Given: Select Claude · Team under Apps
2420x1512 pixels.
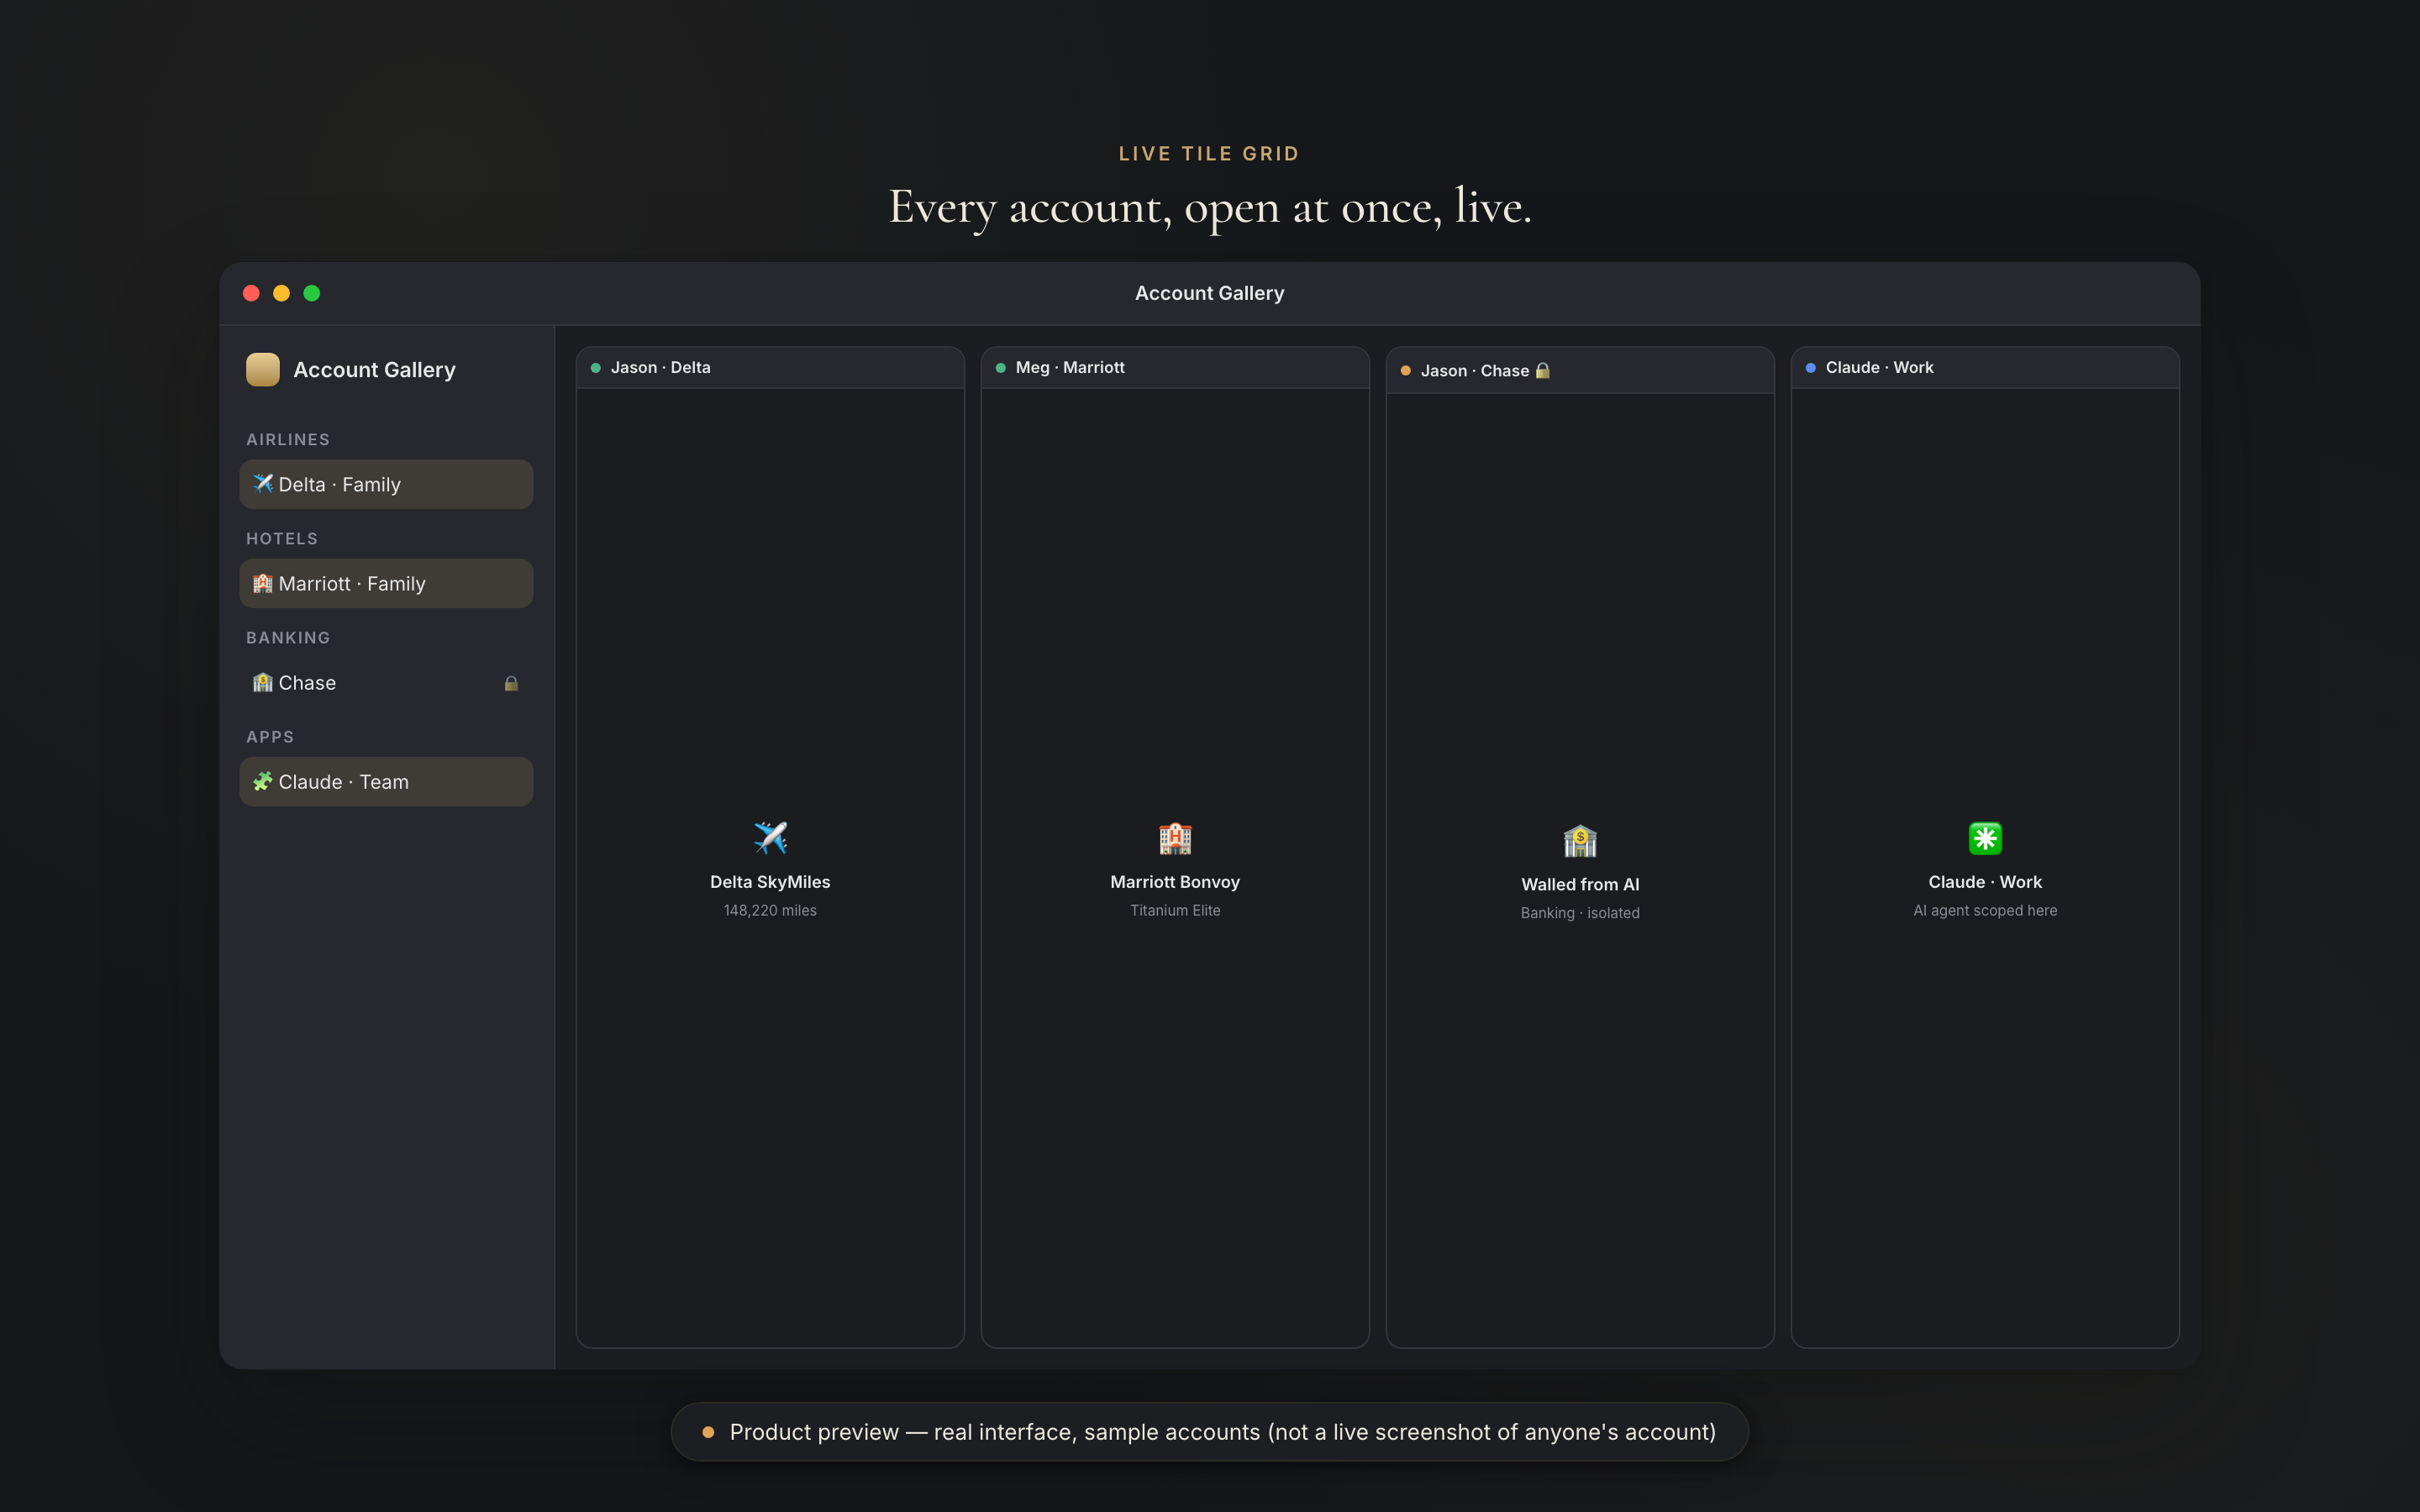Looking at the screenshot, I should (x=386, y=781).
